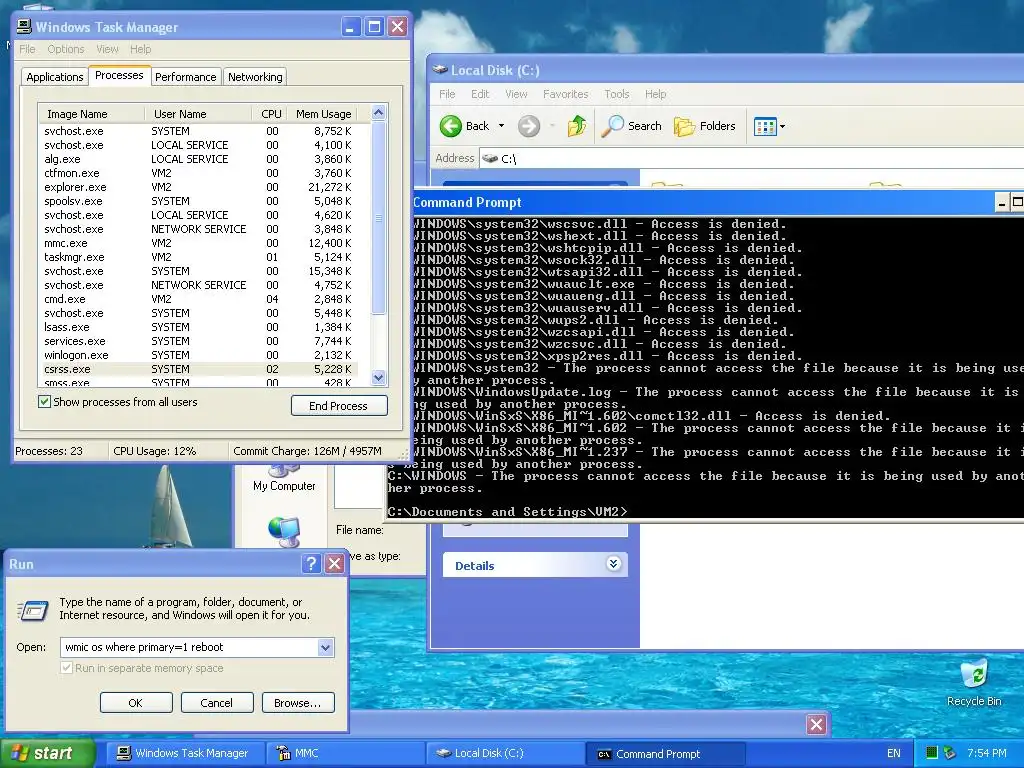Switch to Command Prompt taskbar button
This screenshot has height=768, width=1024.
pos(665,754)
